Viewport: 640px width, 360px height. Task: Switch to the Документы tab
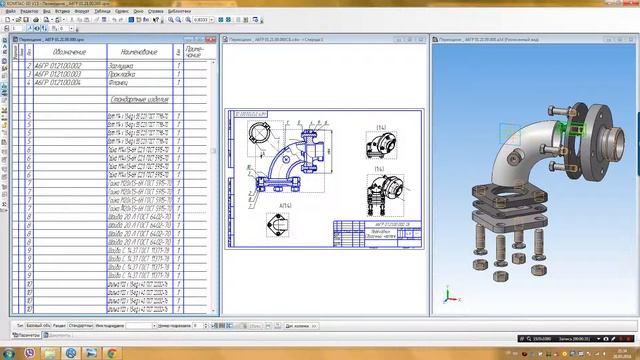(57, 335)
